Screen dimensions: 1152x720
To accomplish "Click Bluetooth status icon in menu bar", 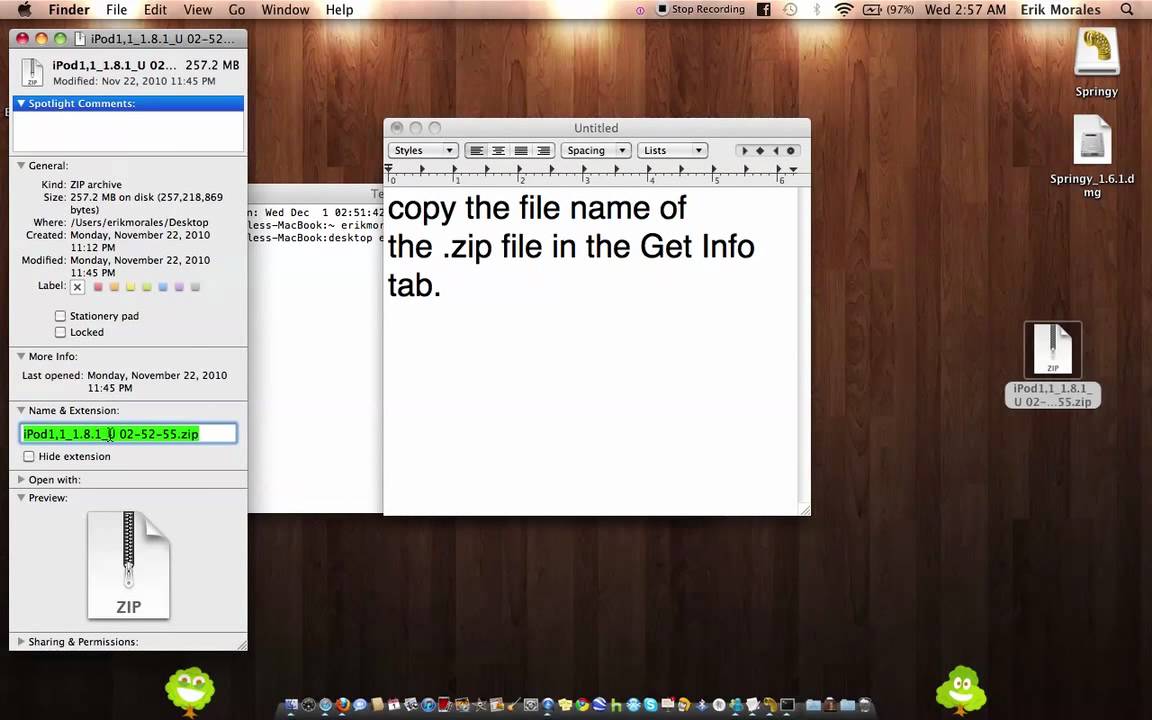I will click(816, 10).
